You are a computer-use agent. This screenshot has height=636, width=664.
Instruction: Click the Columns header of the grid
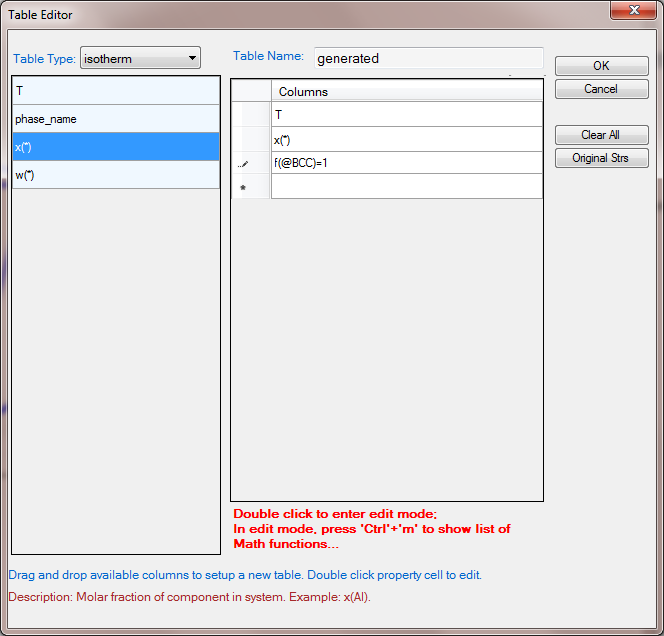406,91
